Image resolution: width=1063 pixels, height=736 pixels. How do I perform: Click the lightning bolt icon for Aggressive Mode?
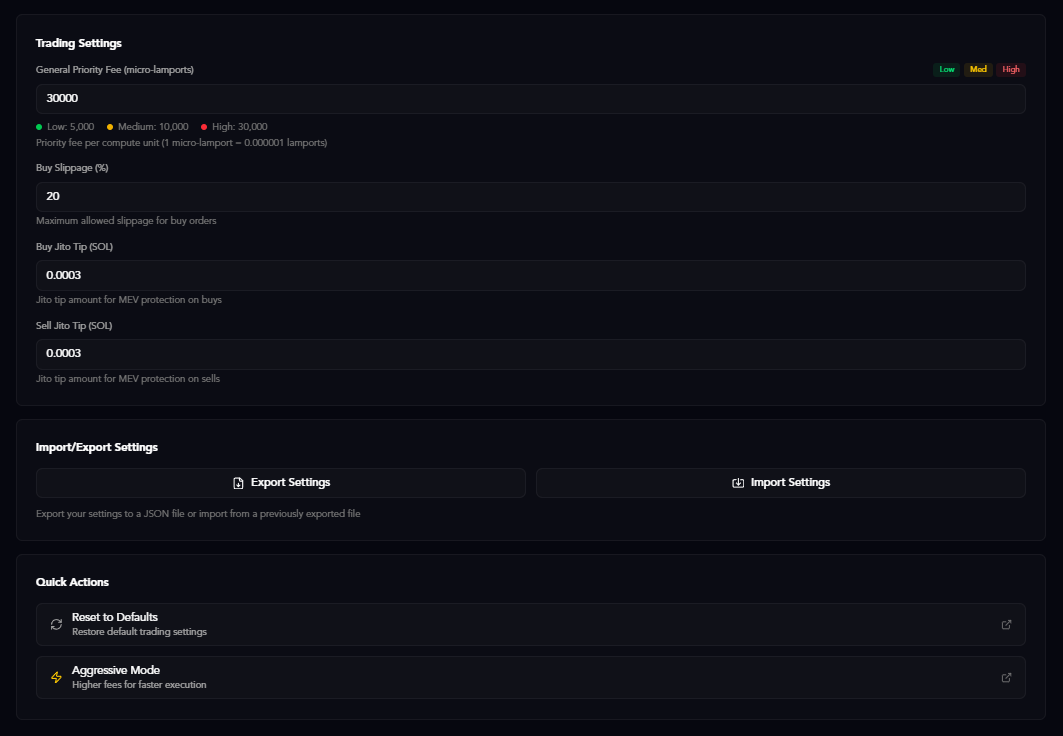click(x=56, y=677)
